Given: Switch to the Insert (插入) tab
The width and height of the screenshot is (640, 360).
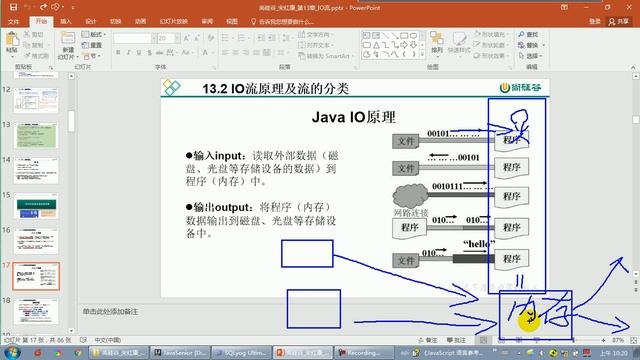Looking at the screenshot, I should (x=65, y=21).
